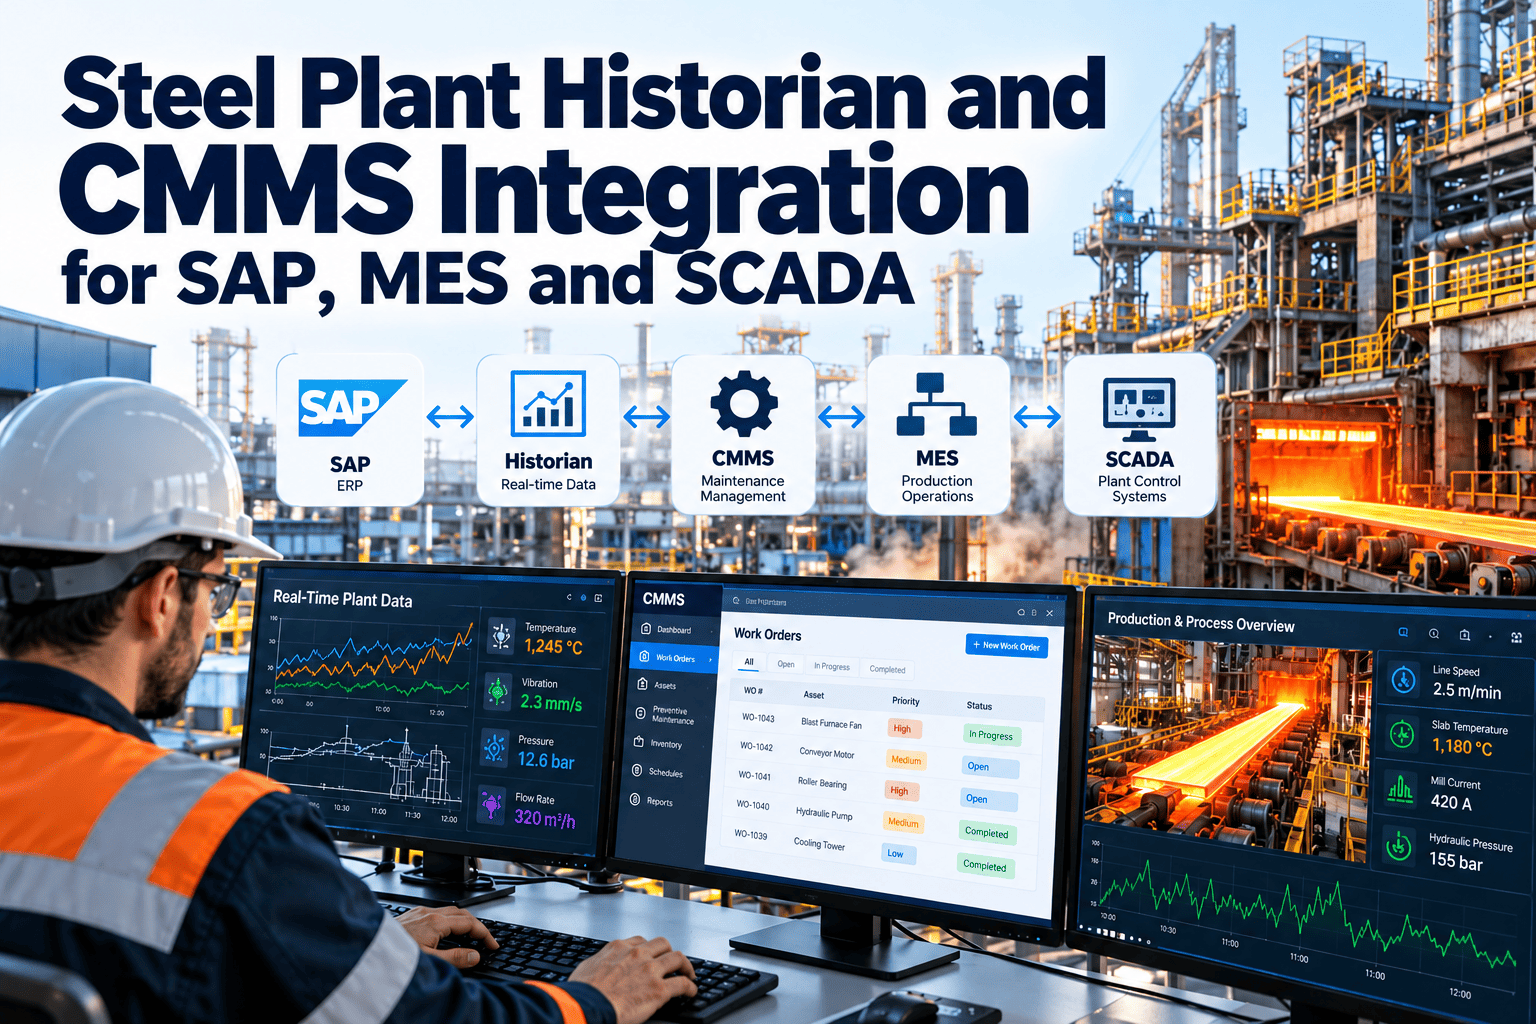This screenshot has width=1536, height=1024.
Task: Click the Historian chart icon
Action: click(x=548, y=404)
